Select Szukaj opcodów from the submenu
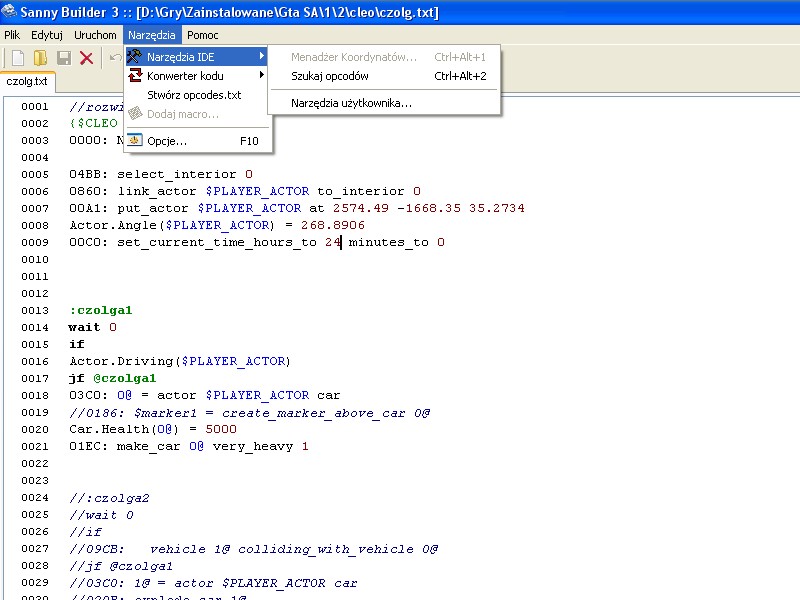This screenshot has width=800, height=600. pyautogui.click(x=330, y=76)
